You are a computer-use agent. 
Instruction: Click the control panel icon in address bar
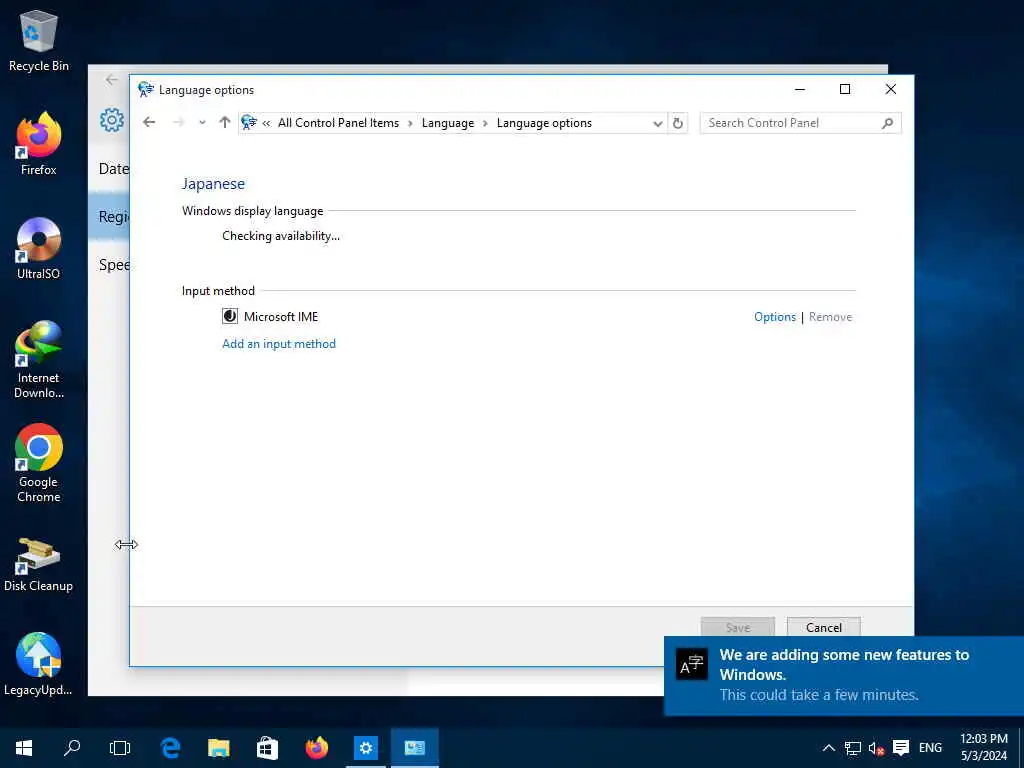249,123
